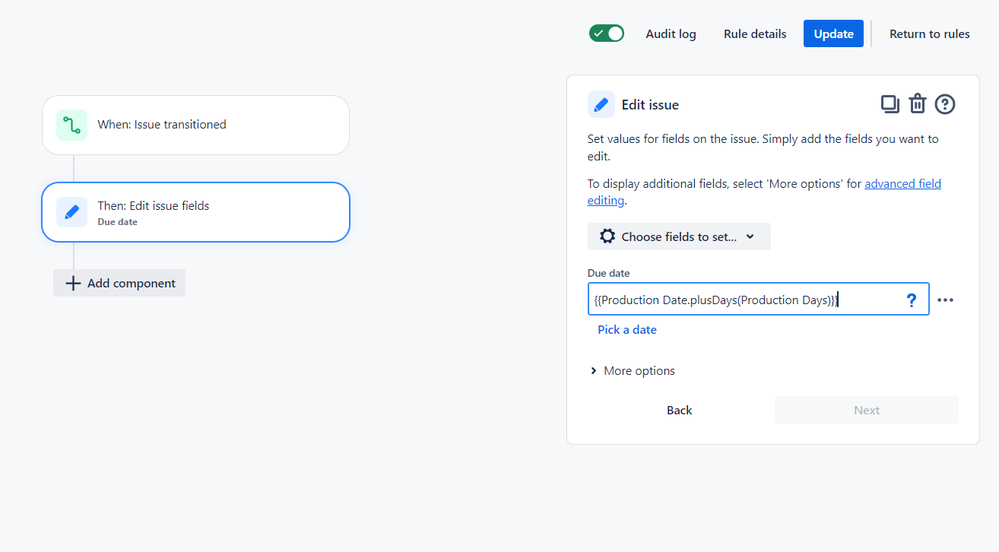Open help for Edit issue action

tap(945, 104)
